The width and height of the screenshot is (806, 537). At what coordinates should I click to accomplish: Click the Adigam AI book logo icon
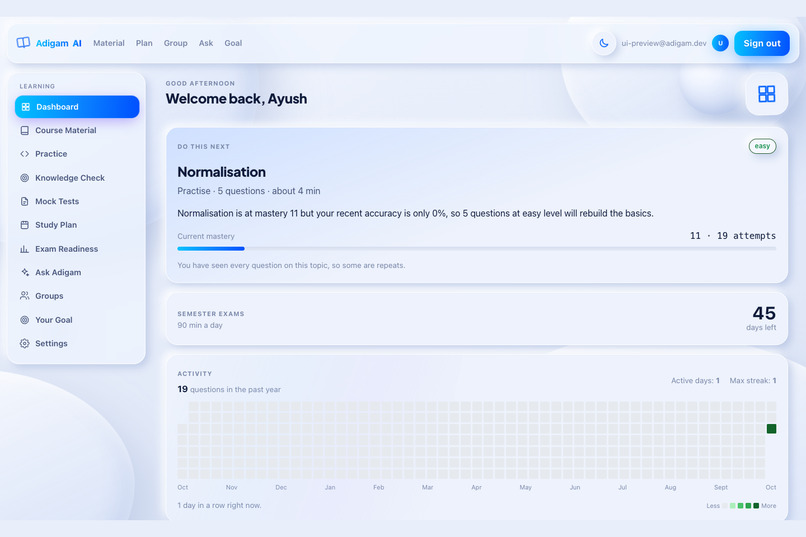pos(23,43)
